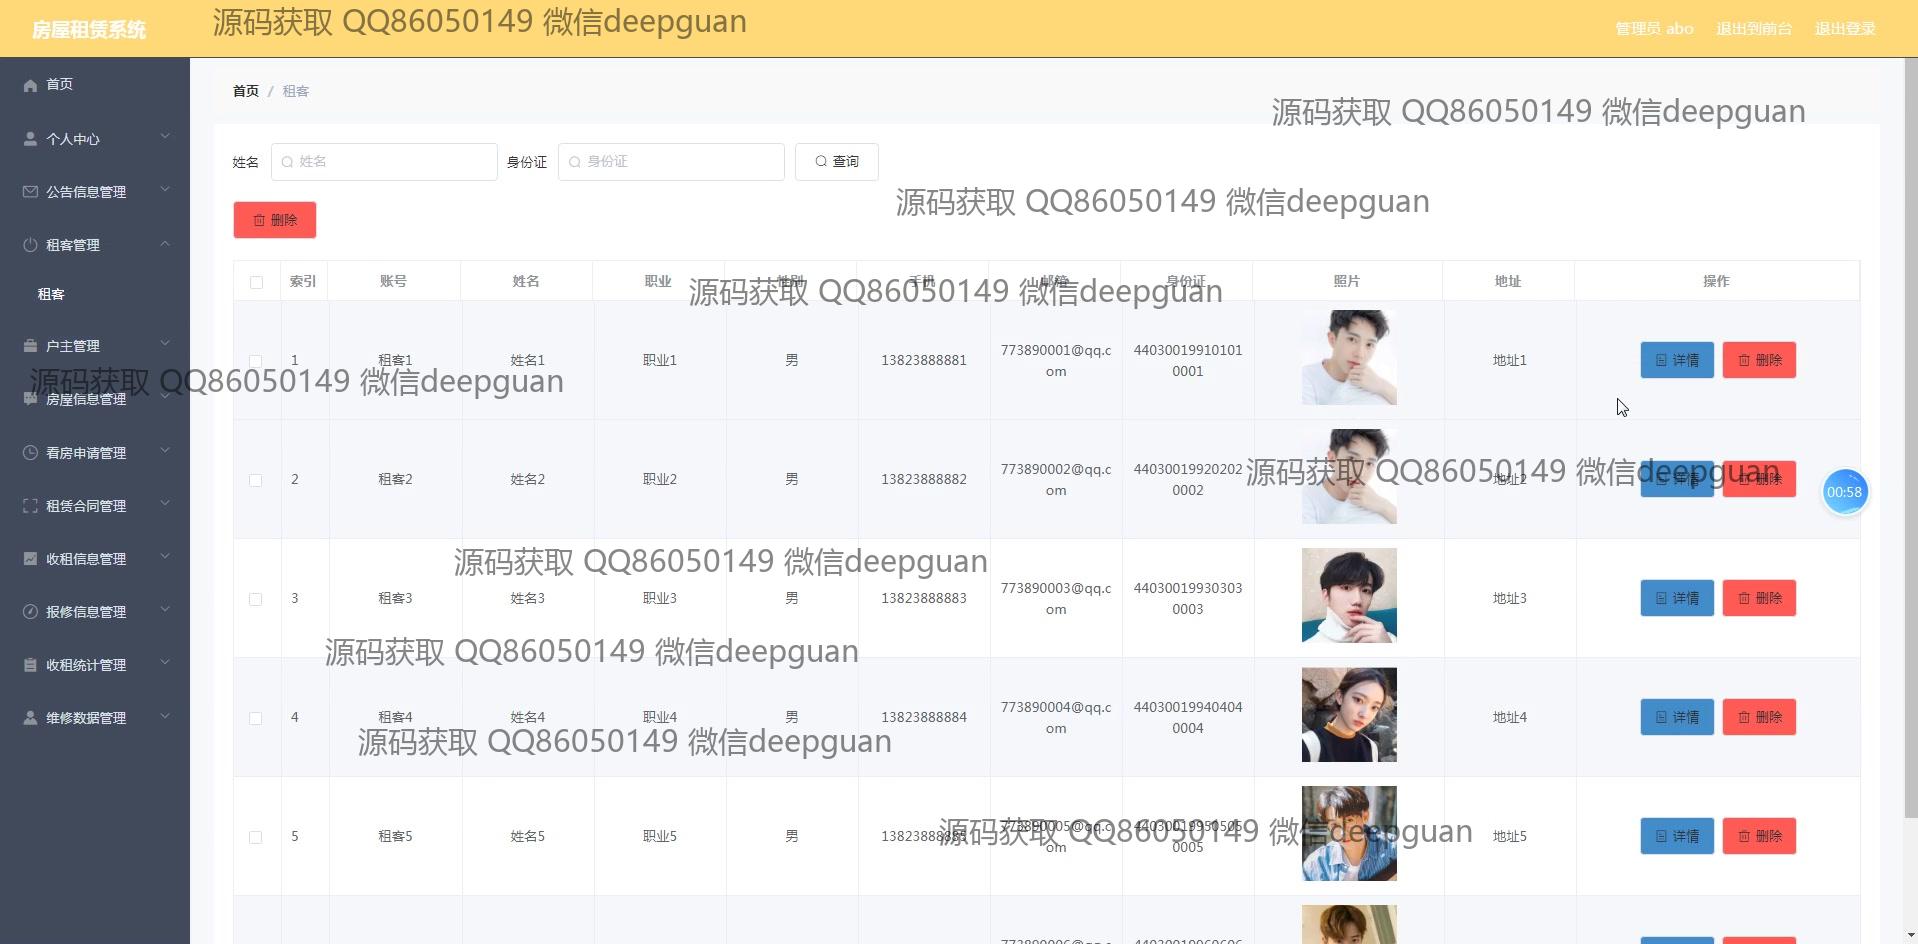Click the user icon next to 维修数据管理
1918x944 pixels.
pos(30,718)
